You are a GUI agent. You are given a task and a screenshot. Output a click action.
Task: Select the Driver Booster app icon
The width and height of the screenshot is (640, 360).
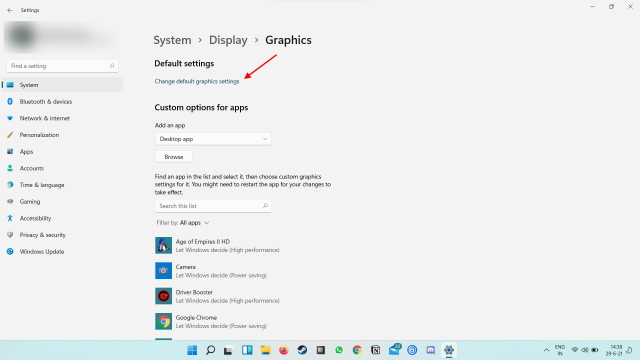pyautogui.click(x=163, y=296)
